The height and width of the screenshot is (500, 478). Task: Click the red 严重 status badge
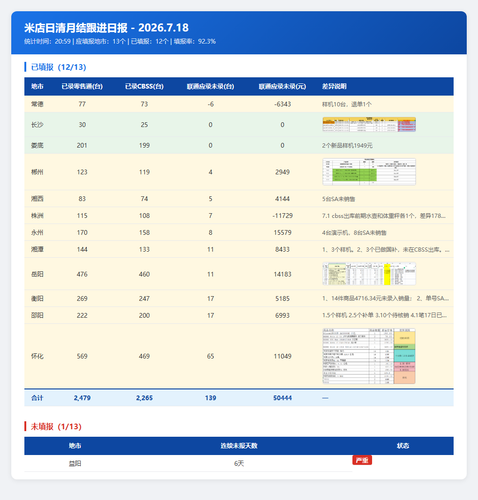[362, 460]
